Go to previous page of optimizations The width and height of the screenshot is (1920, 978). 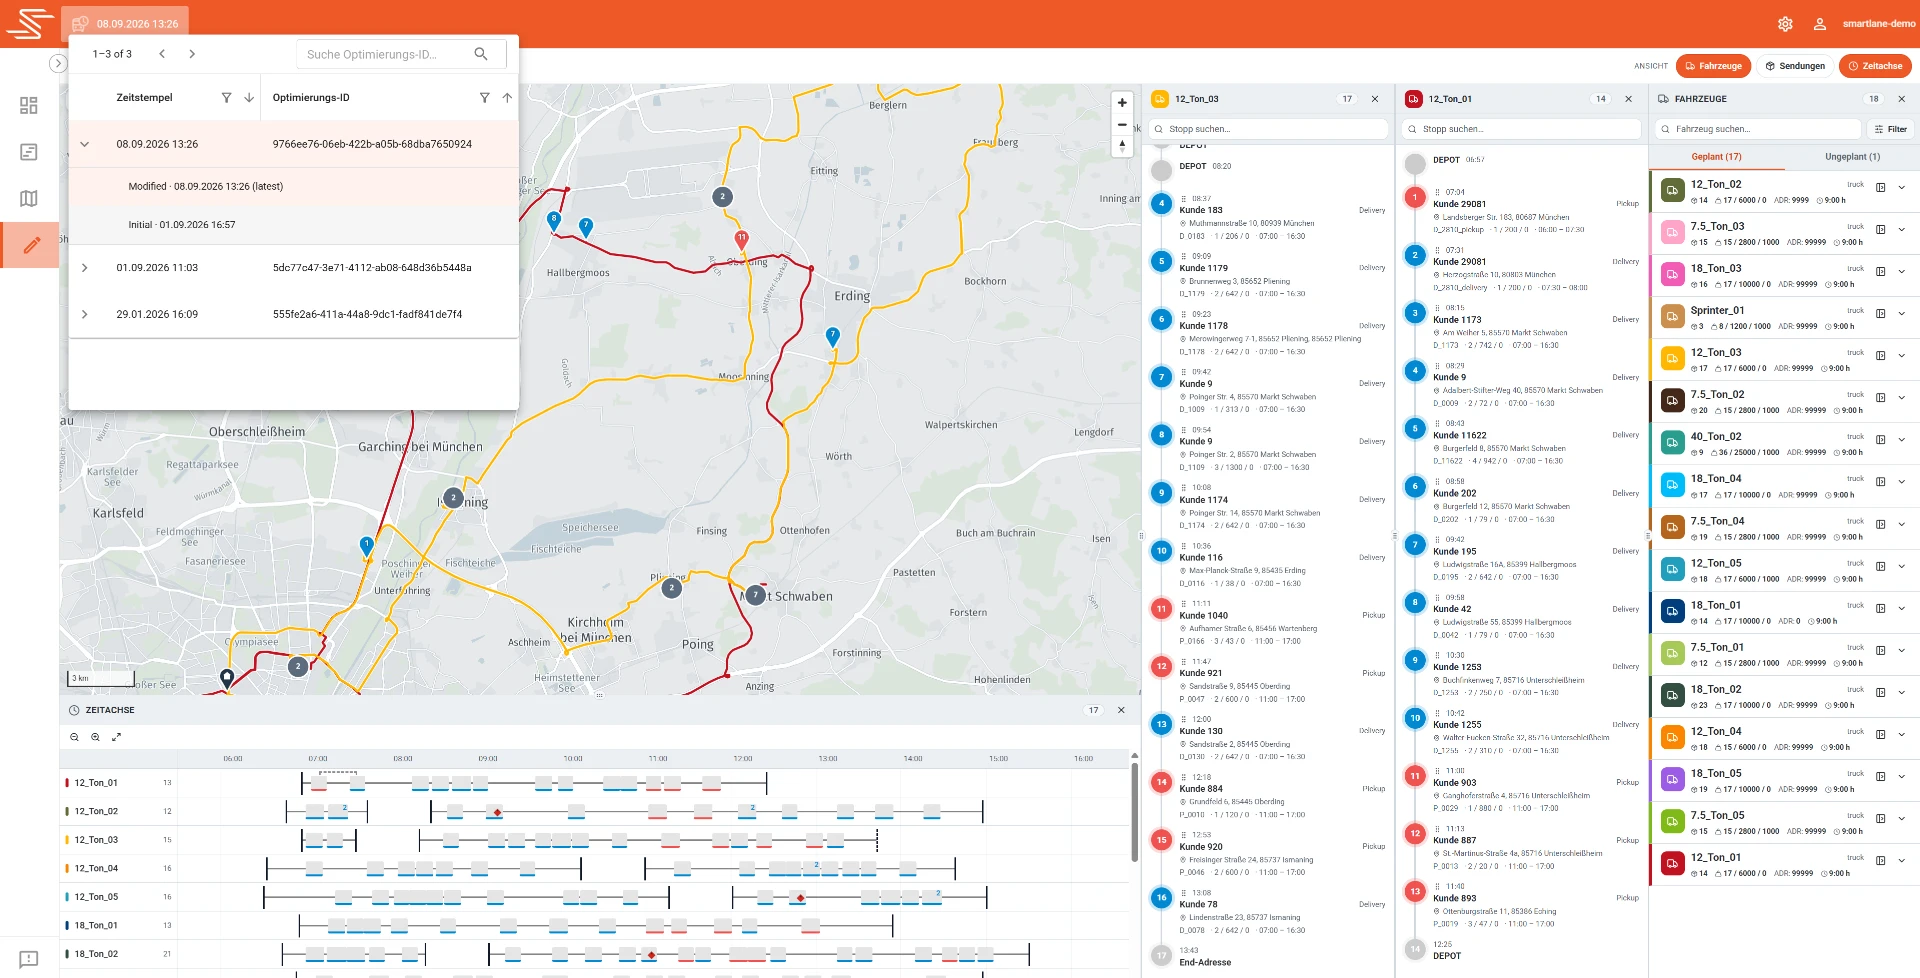[162, 54]
